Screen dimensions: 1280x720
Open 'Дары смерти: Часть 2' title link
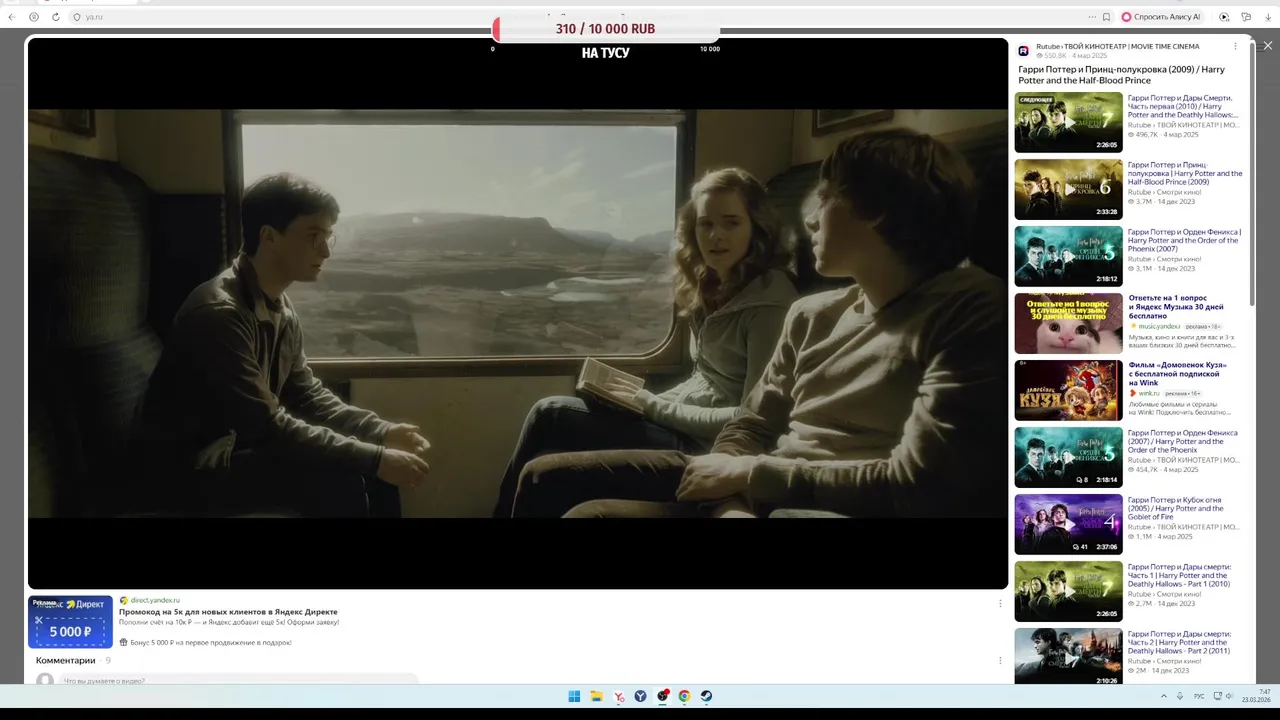[x=1180, y=642]
